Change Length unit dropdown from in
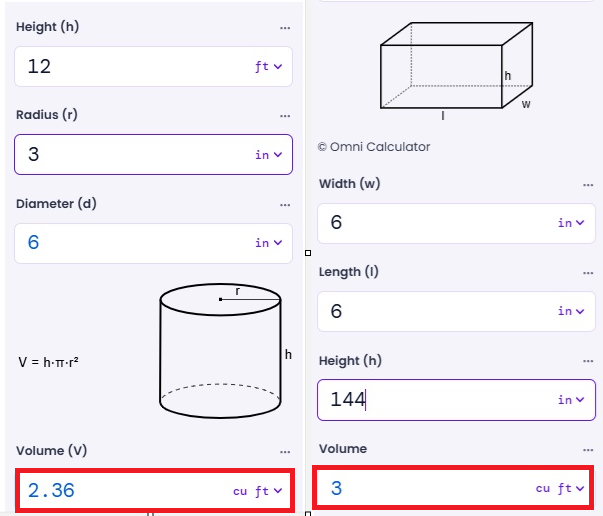 (571, 311)
